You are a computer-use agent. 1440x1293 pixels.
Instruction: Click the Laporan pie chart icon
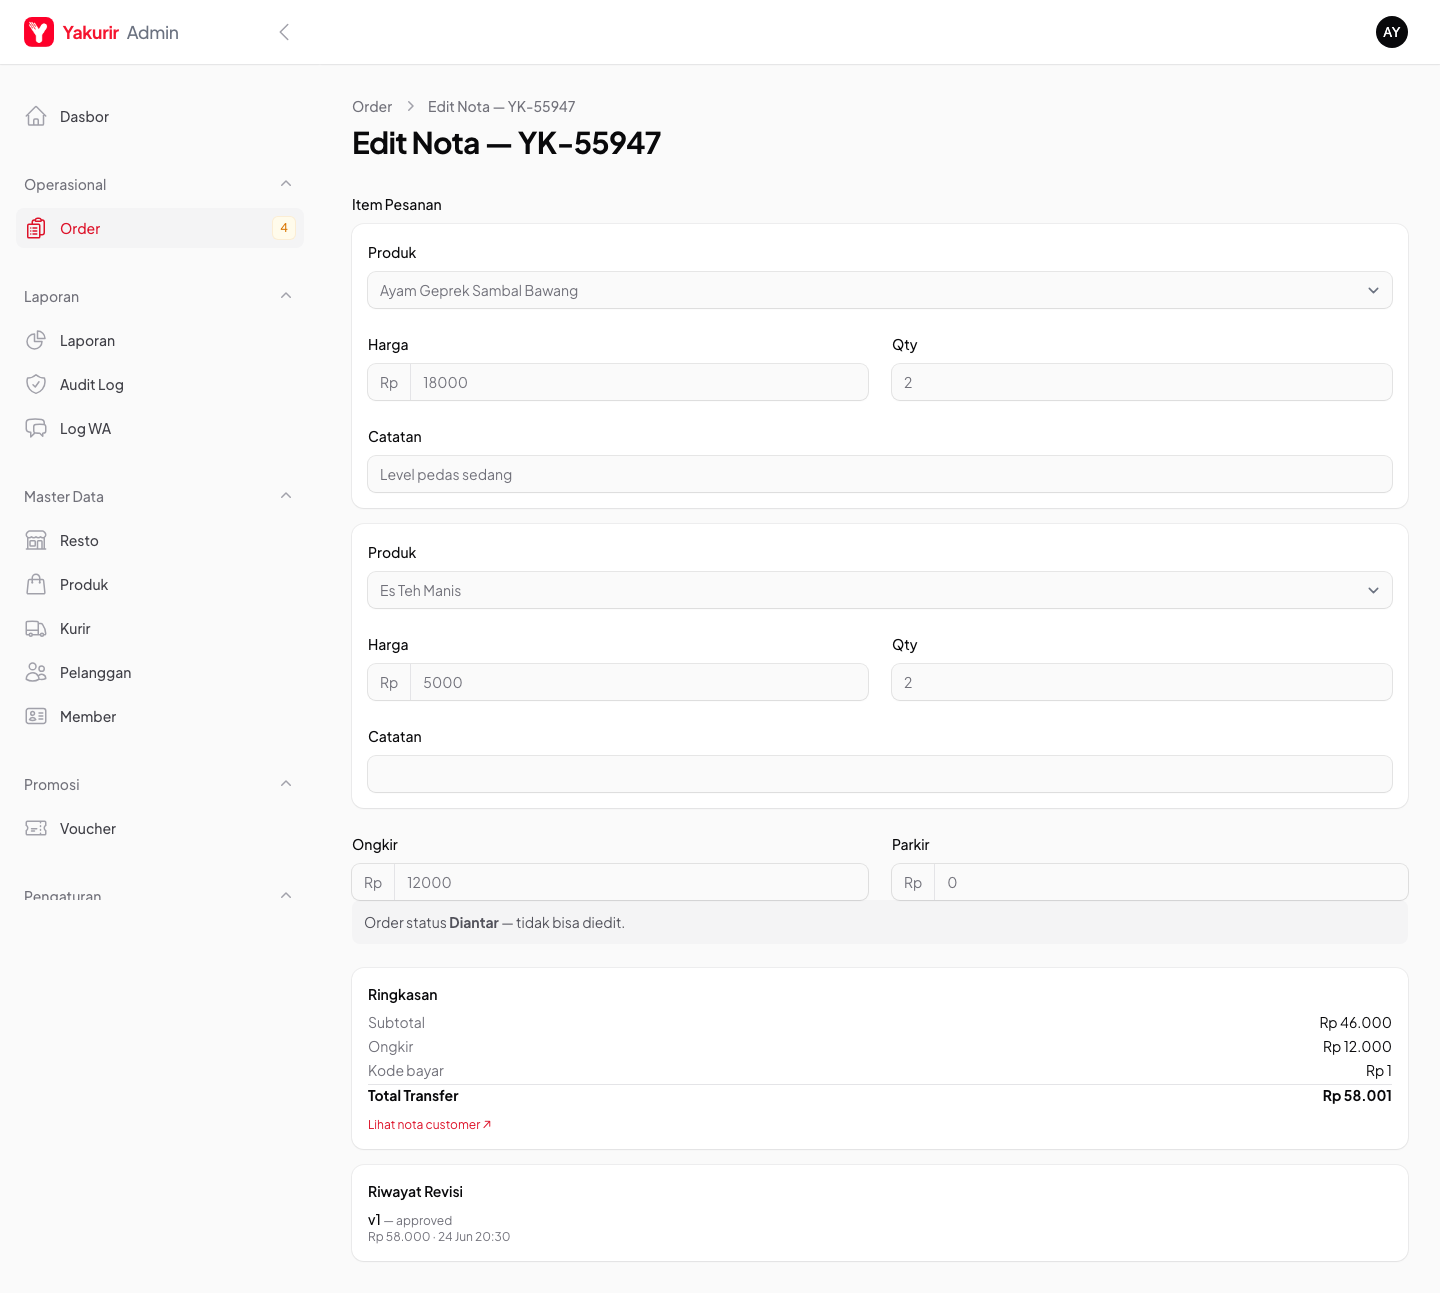point(36,340)
